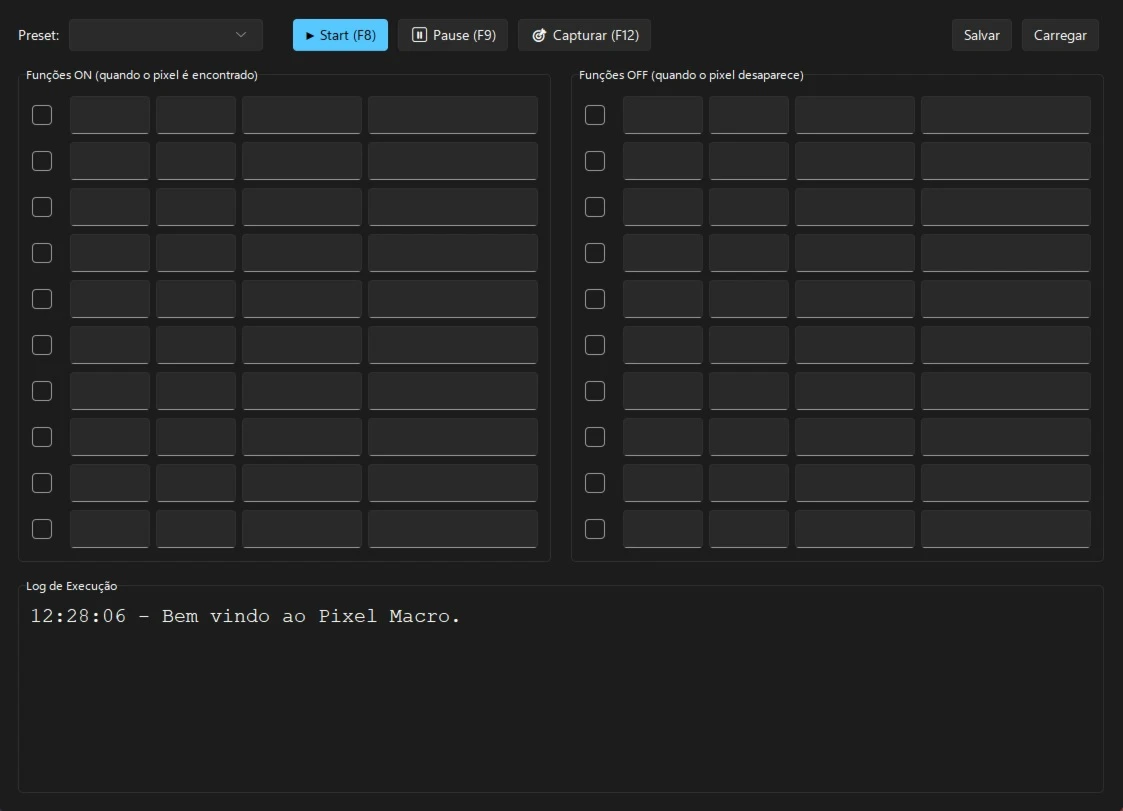This screenshot has width=1123, height=811.
Task: Click widest field in first Funções ON row
Action: point(452,115)
